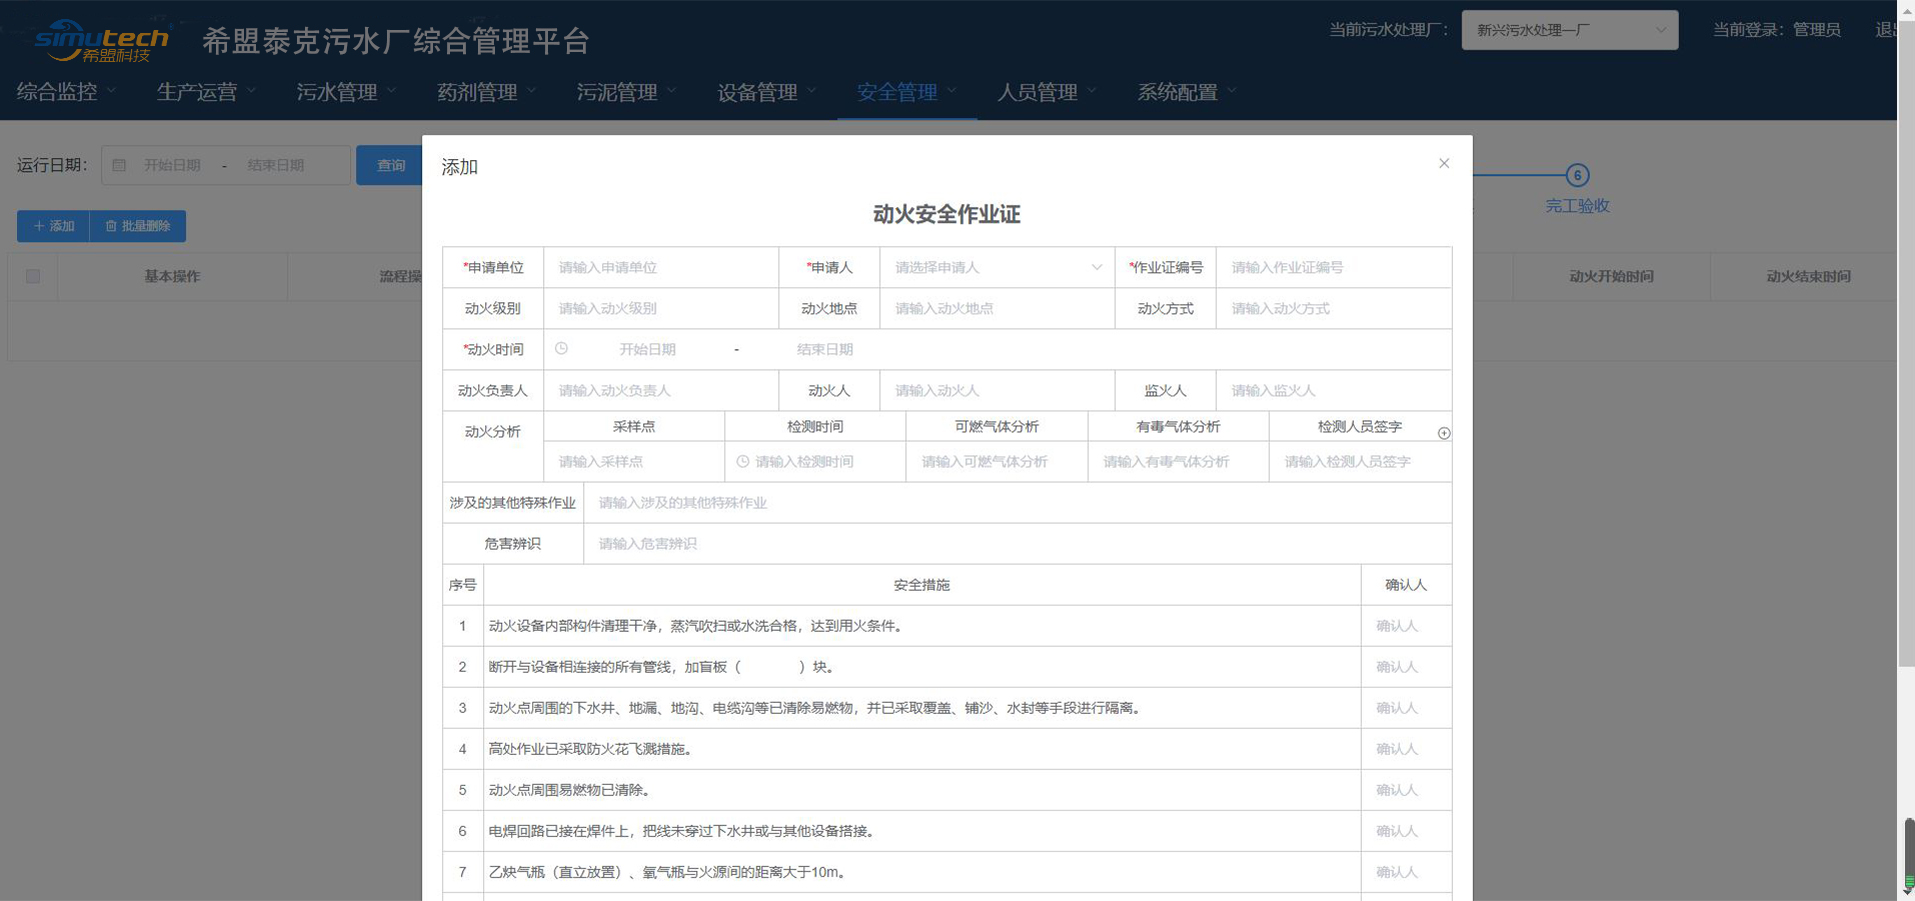Open the 安全管理 menu
1915x901 pixels.
[x=907, y=92]
